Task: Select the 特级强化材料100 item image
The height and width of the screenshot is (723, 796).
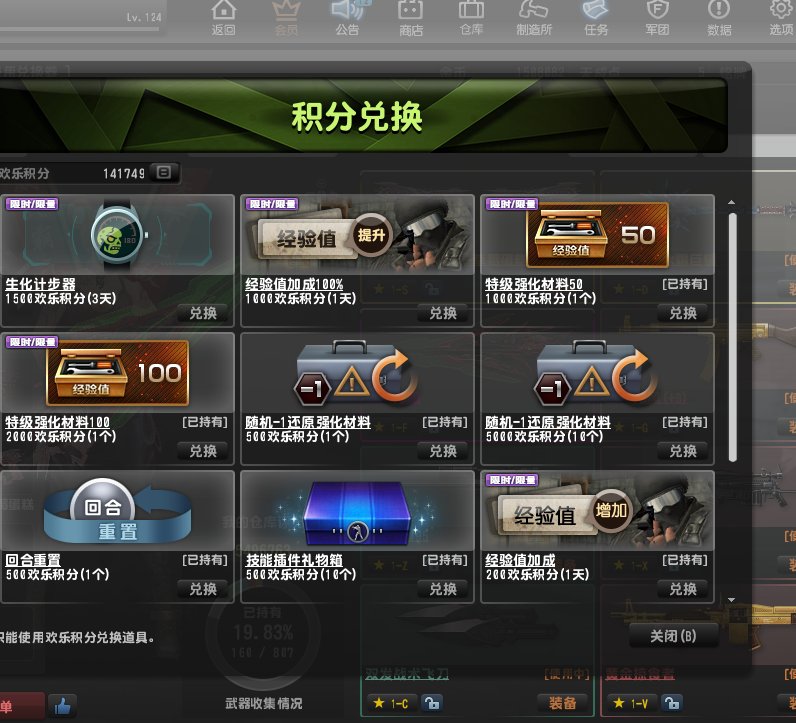Action: [x=118, y=373]
